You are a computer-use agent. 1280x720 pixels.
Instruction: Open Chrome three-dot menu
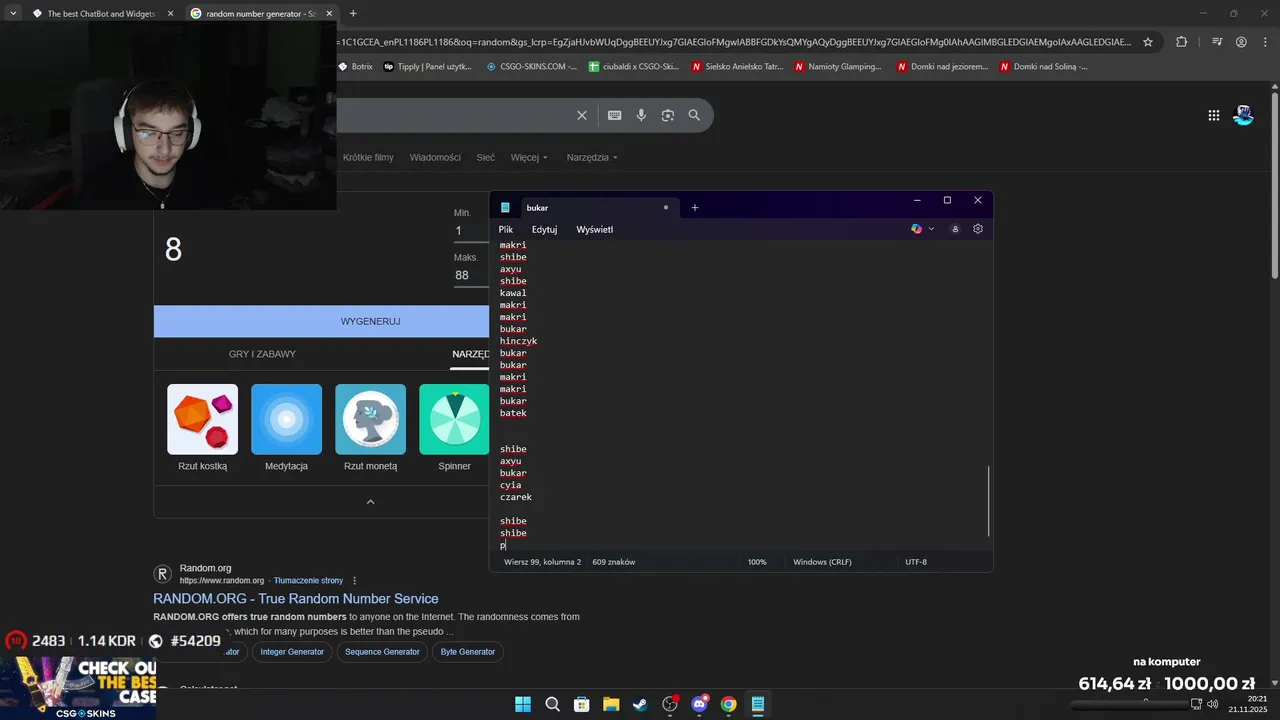tap(1265, 42)
